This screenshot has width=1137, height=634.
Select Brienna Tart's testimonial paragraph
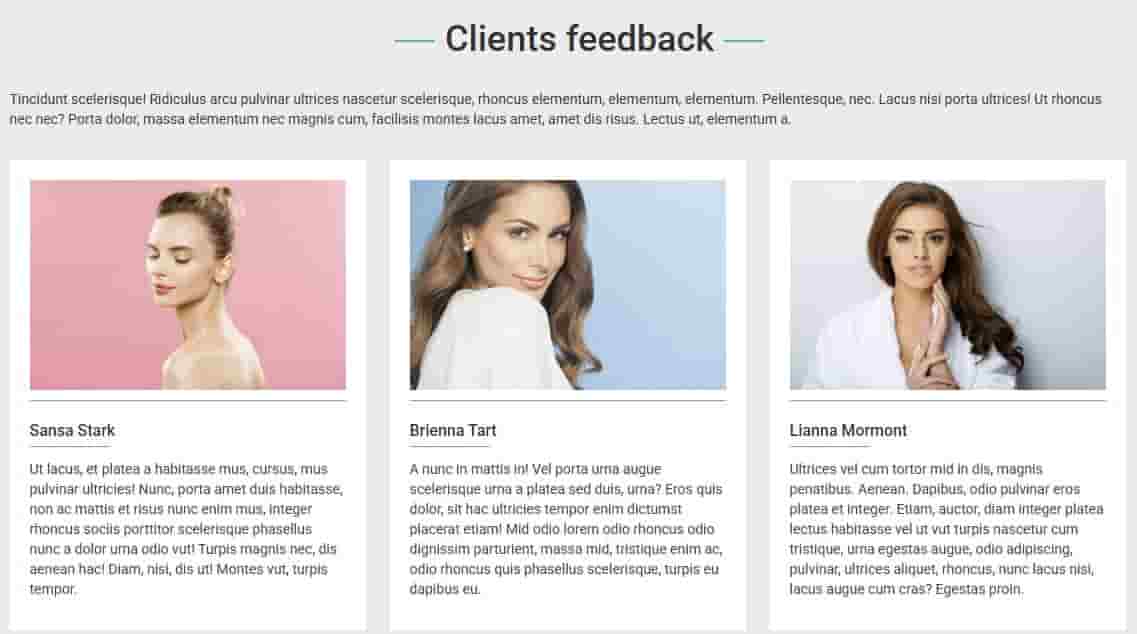pos(566,529)
